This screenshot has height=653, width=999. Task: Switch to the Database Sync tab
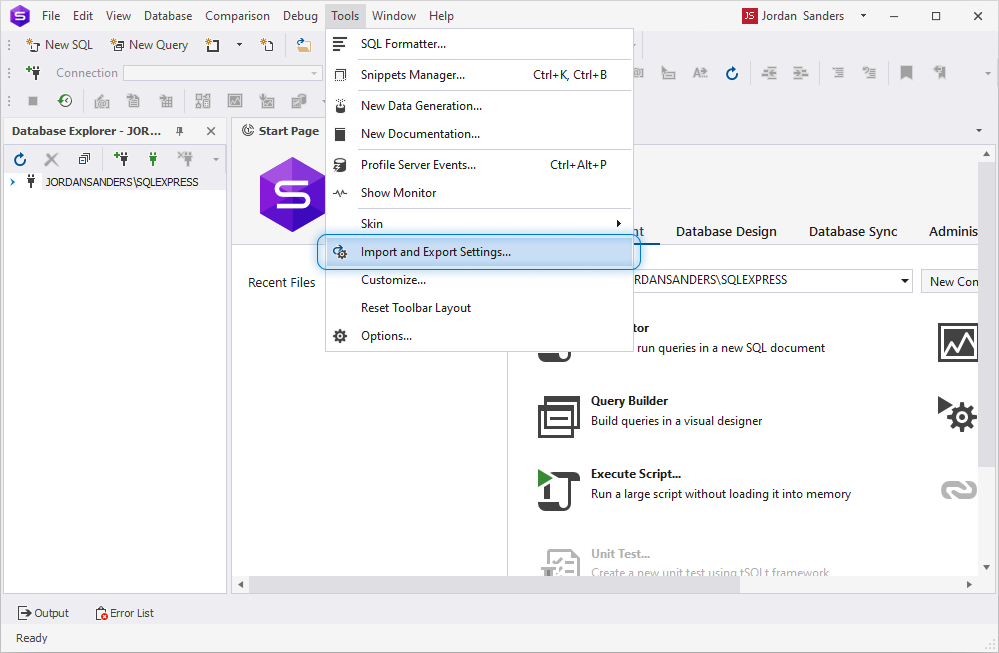pos(853,232)
